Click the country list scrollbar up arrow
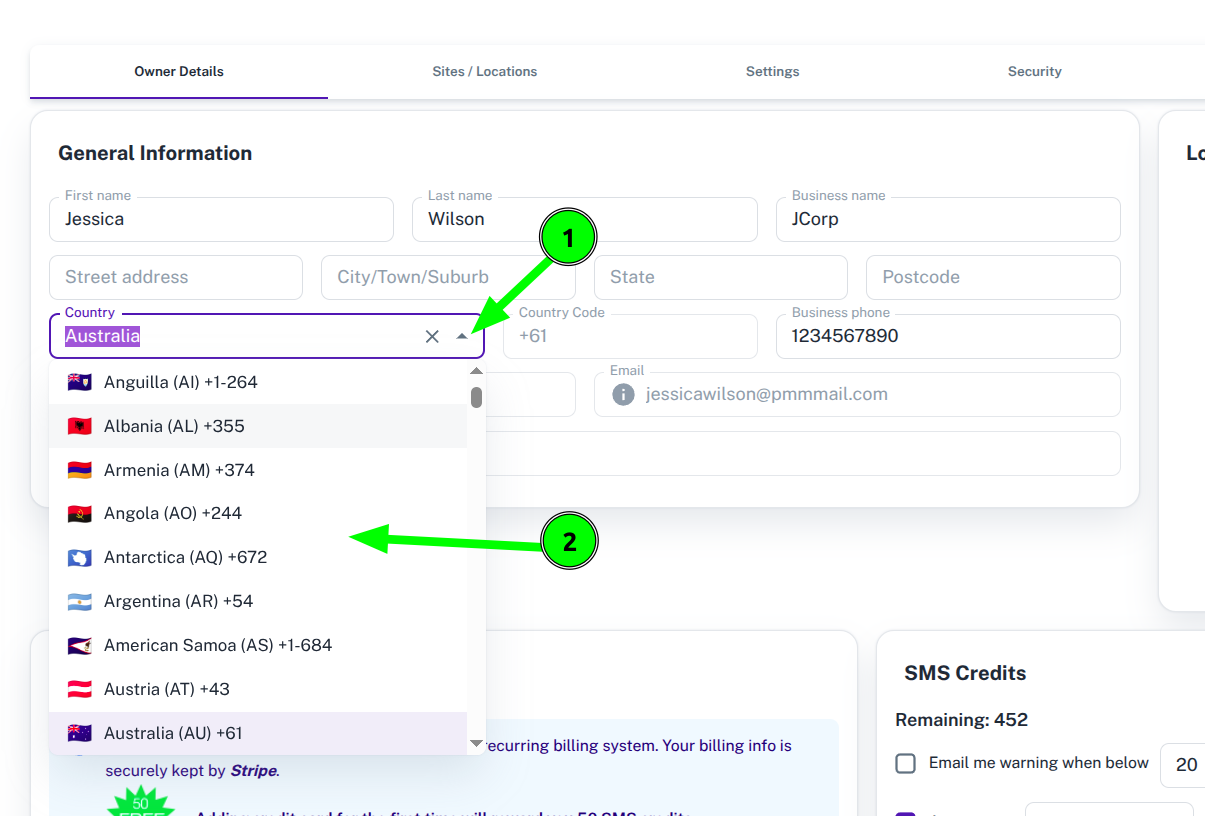Image resolution: width=1205 pixels, height=816 pixels. [477, 371]
